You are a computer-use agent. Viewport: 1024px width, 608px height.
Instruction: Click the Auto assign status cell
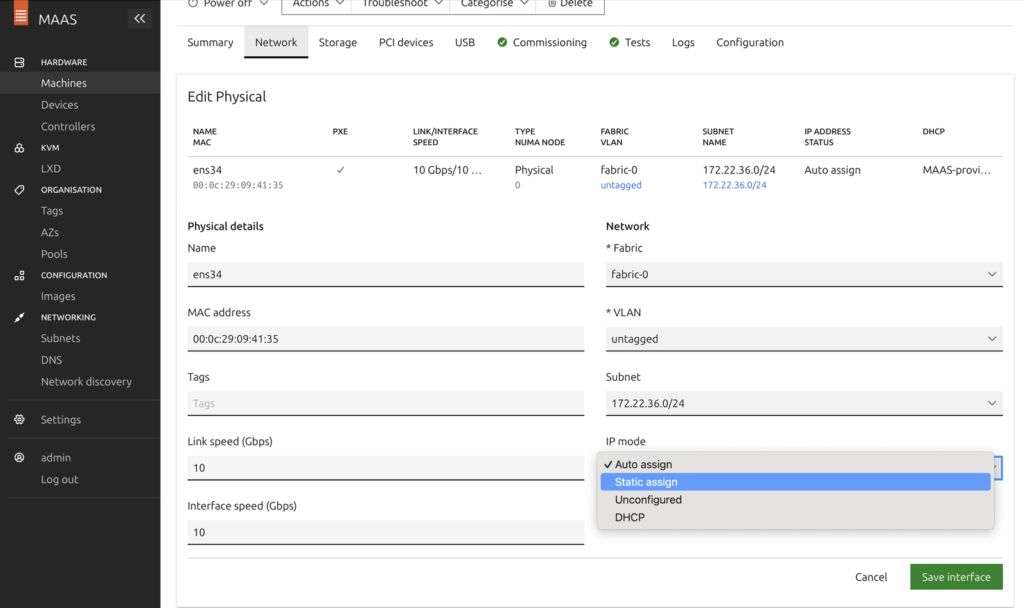coord(833,170)
